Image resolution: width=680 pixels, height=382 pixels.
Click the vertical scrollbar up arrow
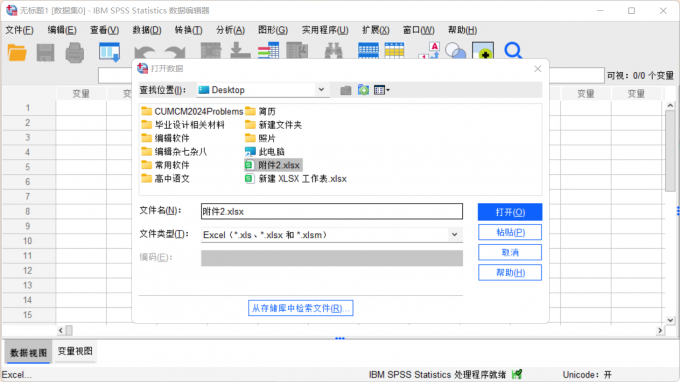tap(670, 105)
